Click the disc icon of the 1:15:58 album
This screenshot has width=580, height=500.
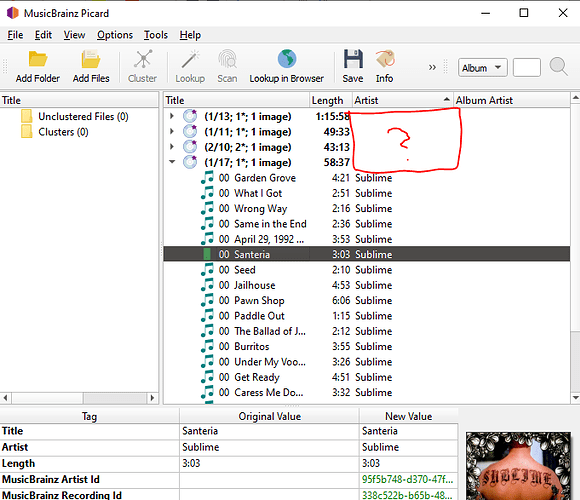coord(190,116)
